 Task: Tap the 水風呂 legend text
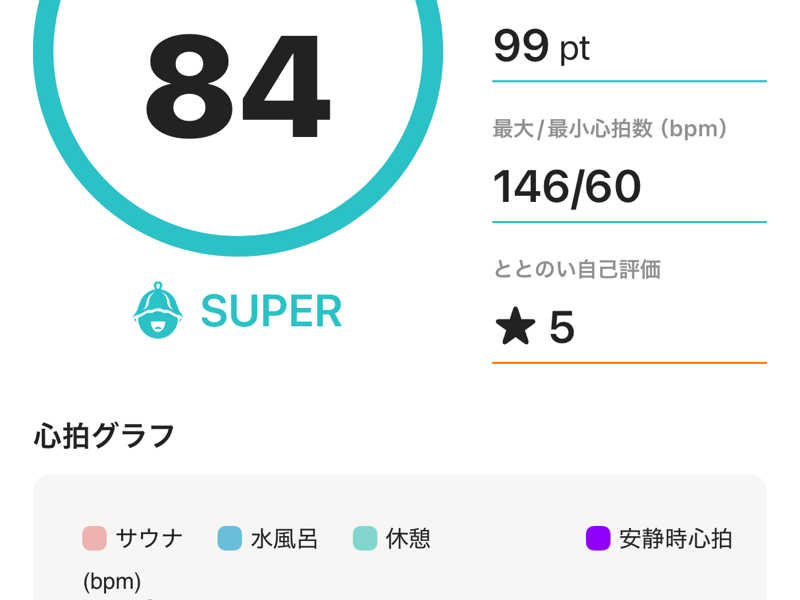click(284, 538)
